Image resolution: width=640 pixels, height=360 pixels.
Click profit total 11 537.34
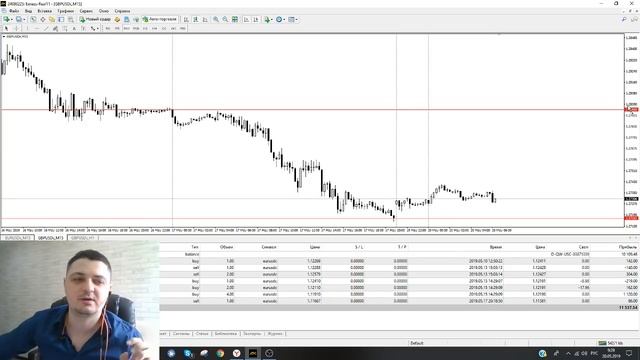(628, 307)
